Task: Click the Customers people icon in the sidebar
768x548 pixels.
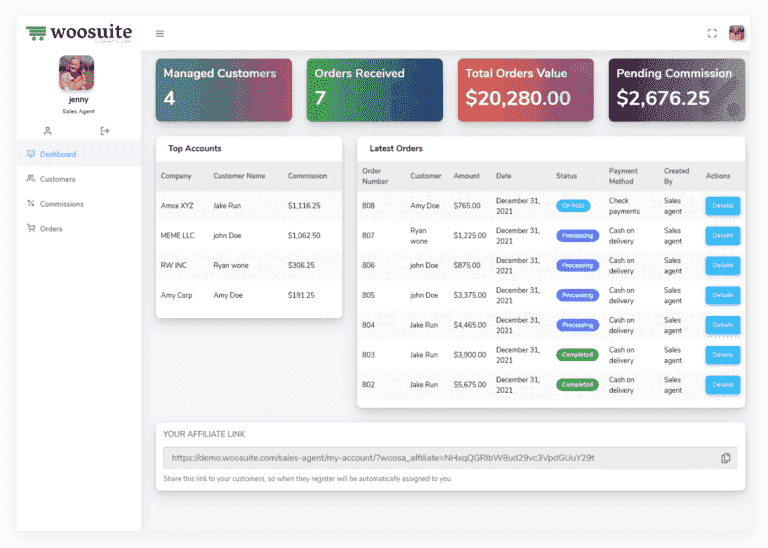Action: click(x=31, y=179)
